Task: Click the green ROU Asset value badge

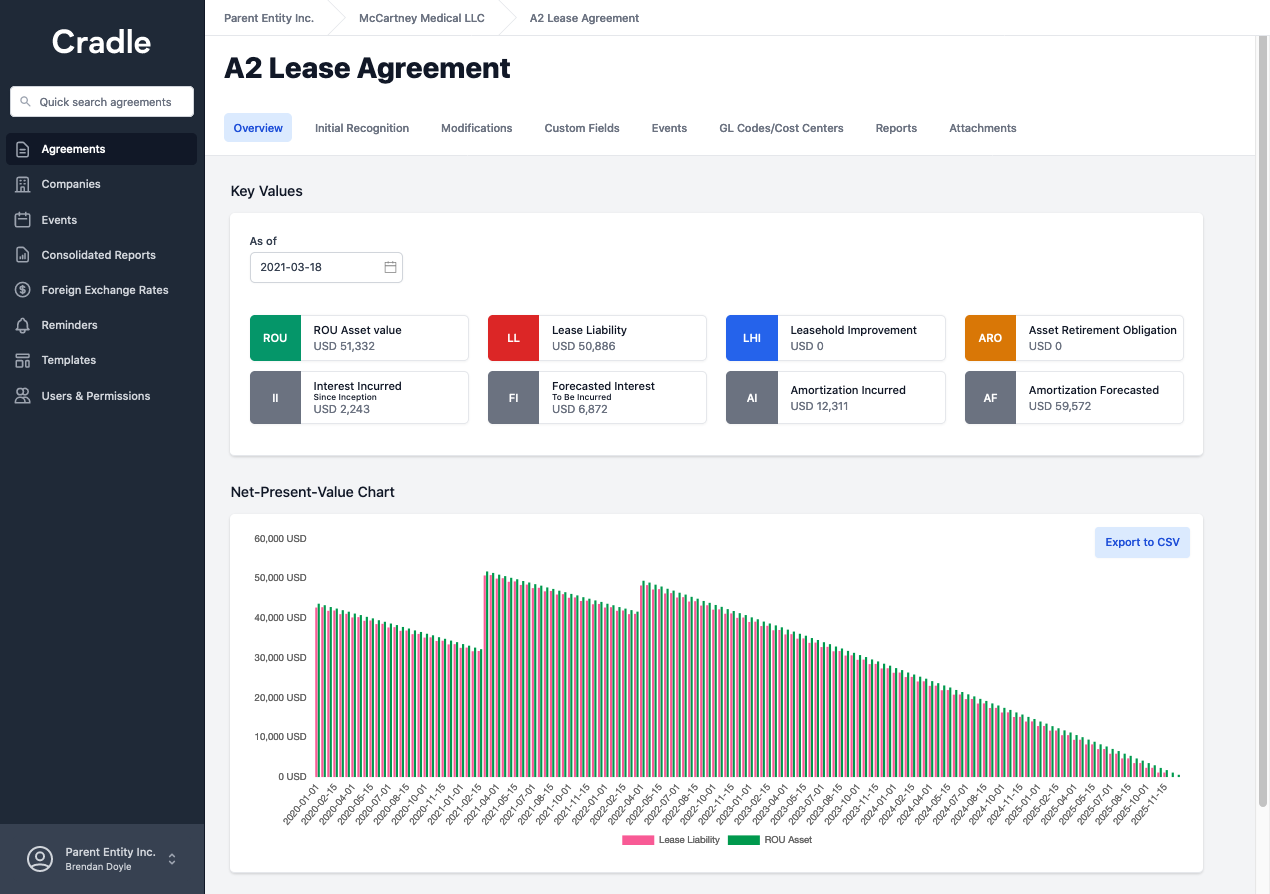Action: 275,338
